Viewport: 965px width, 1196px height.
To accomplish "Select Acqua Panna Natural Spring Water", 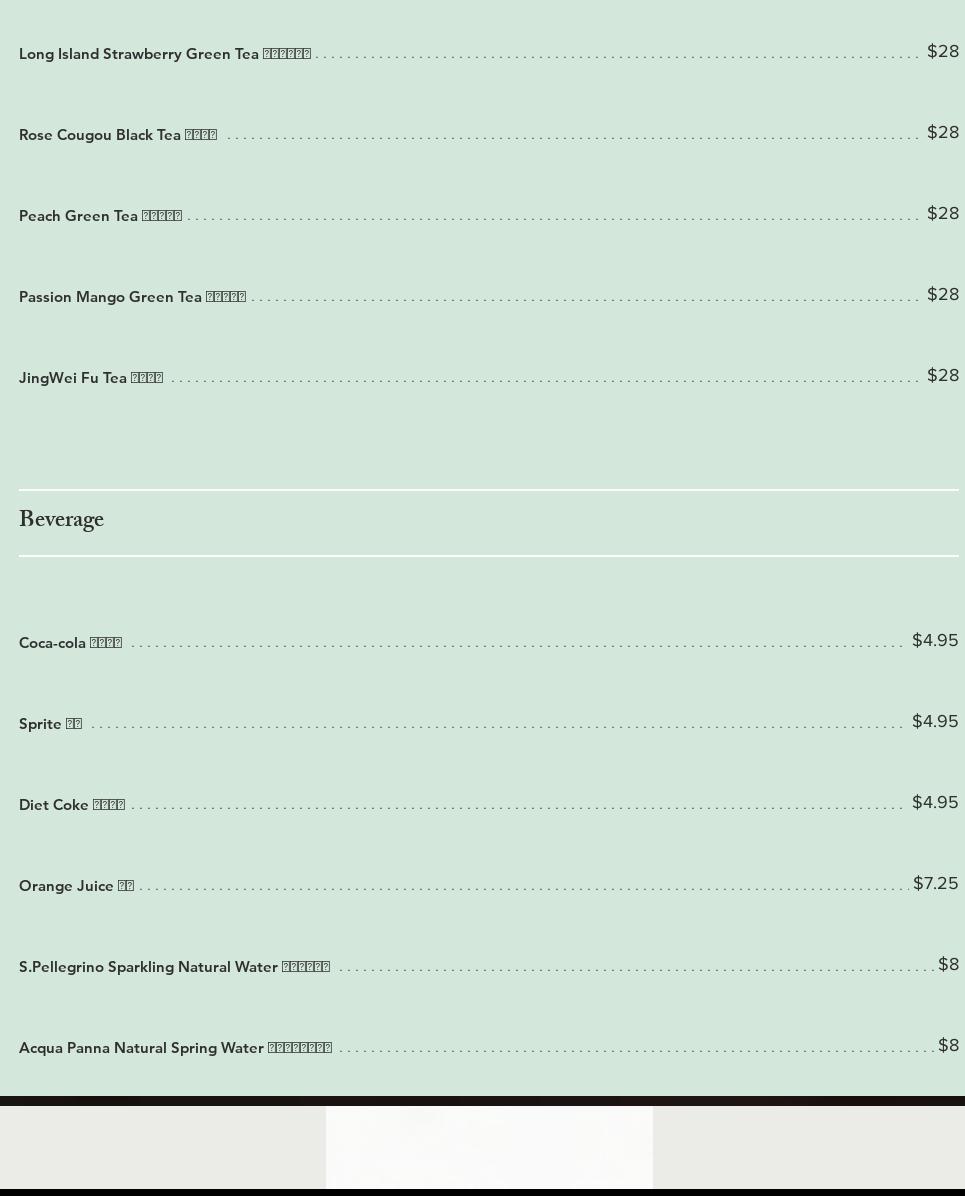I will 175,1048.
